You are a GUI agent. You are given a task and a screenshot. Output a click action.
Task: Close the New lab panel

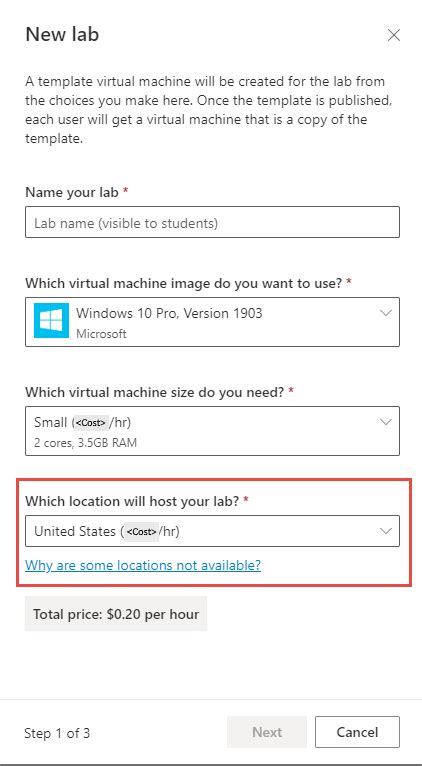[394, 36]
